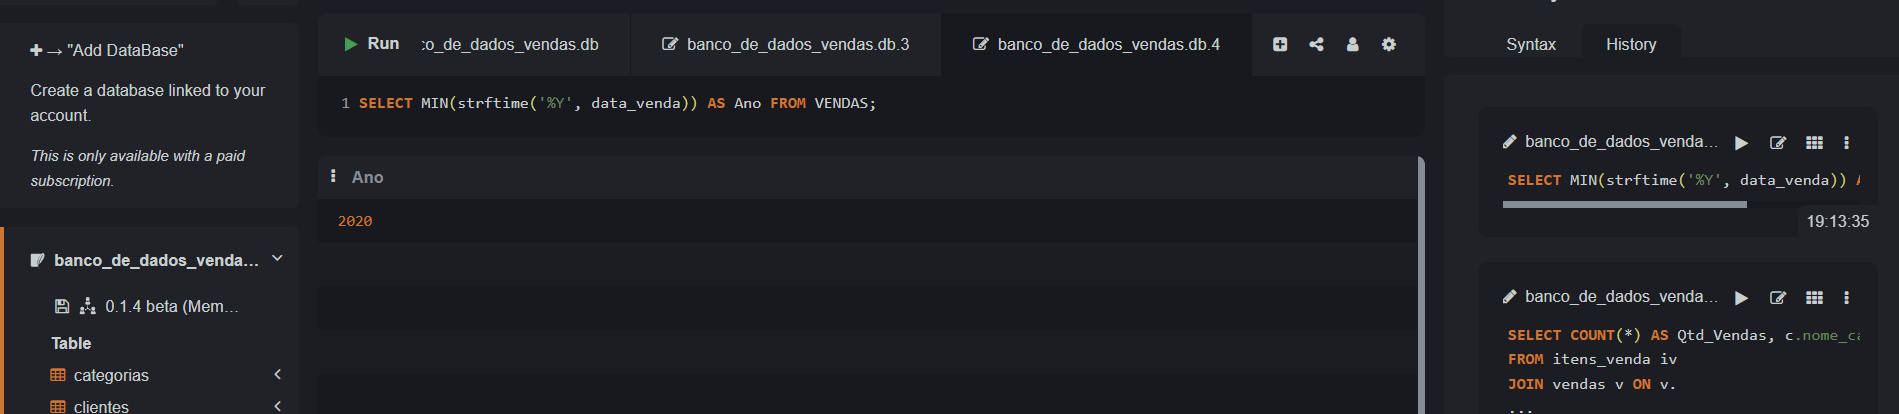The height and width of the screenshot is (414, 1899).
Task: Select the History tab
Action: (x=1631, y=44)
